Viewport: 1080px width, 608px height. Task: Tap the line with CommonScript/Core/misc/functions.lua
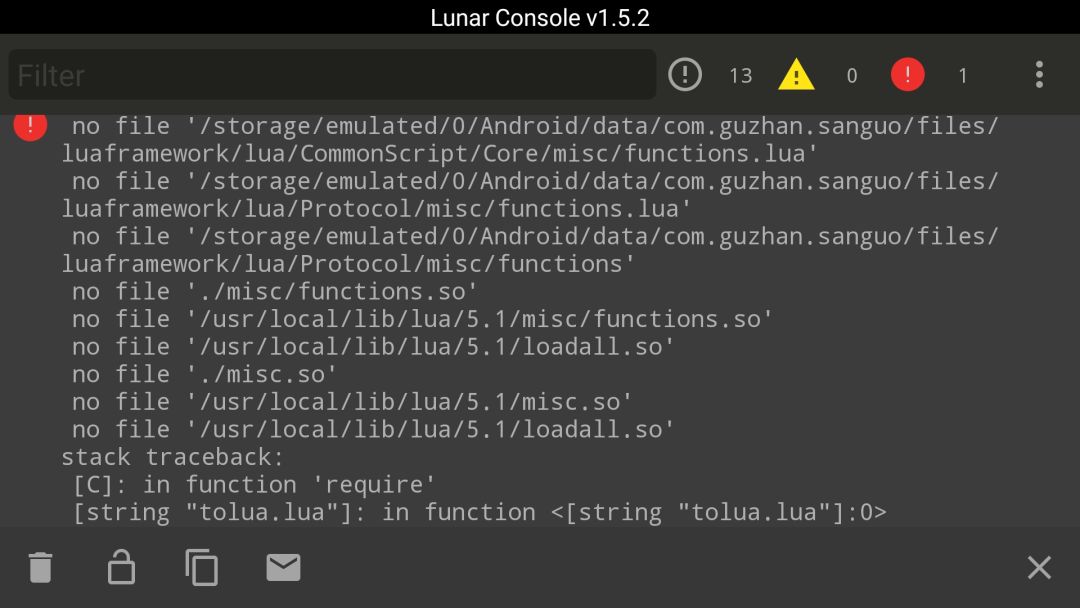[x=439, y=154]
